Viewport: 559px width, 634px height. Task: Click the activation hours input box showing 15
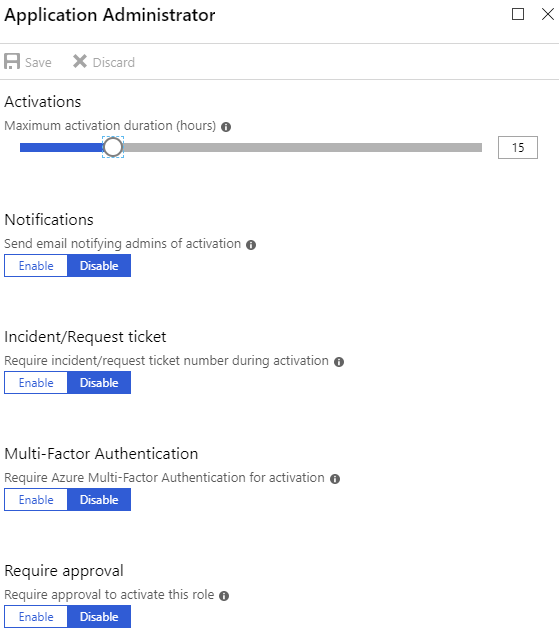[x=518, y=148]
